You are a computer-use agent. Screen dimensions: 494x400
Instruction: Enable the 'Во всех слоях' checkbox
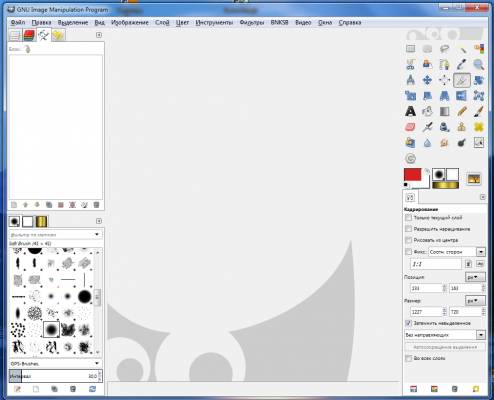tap(408, 358)
